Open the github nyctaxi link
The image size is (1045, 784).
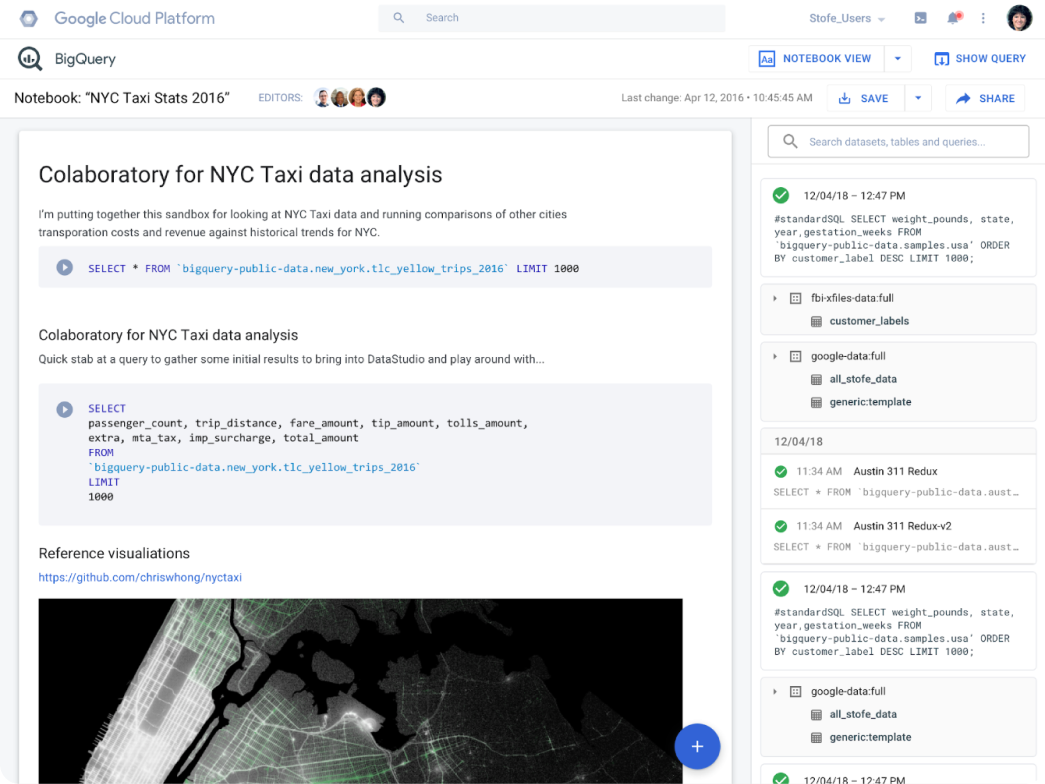[140, 577]
